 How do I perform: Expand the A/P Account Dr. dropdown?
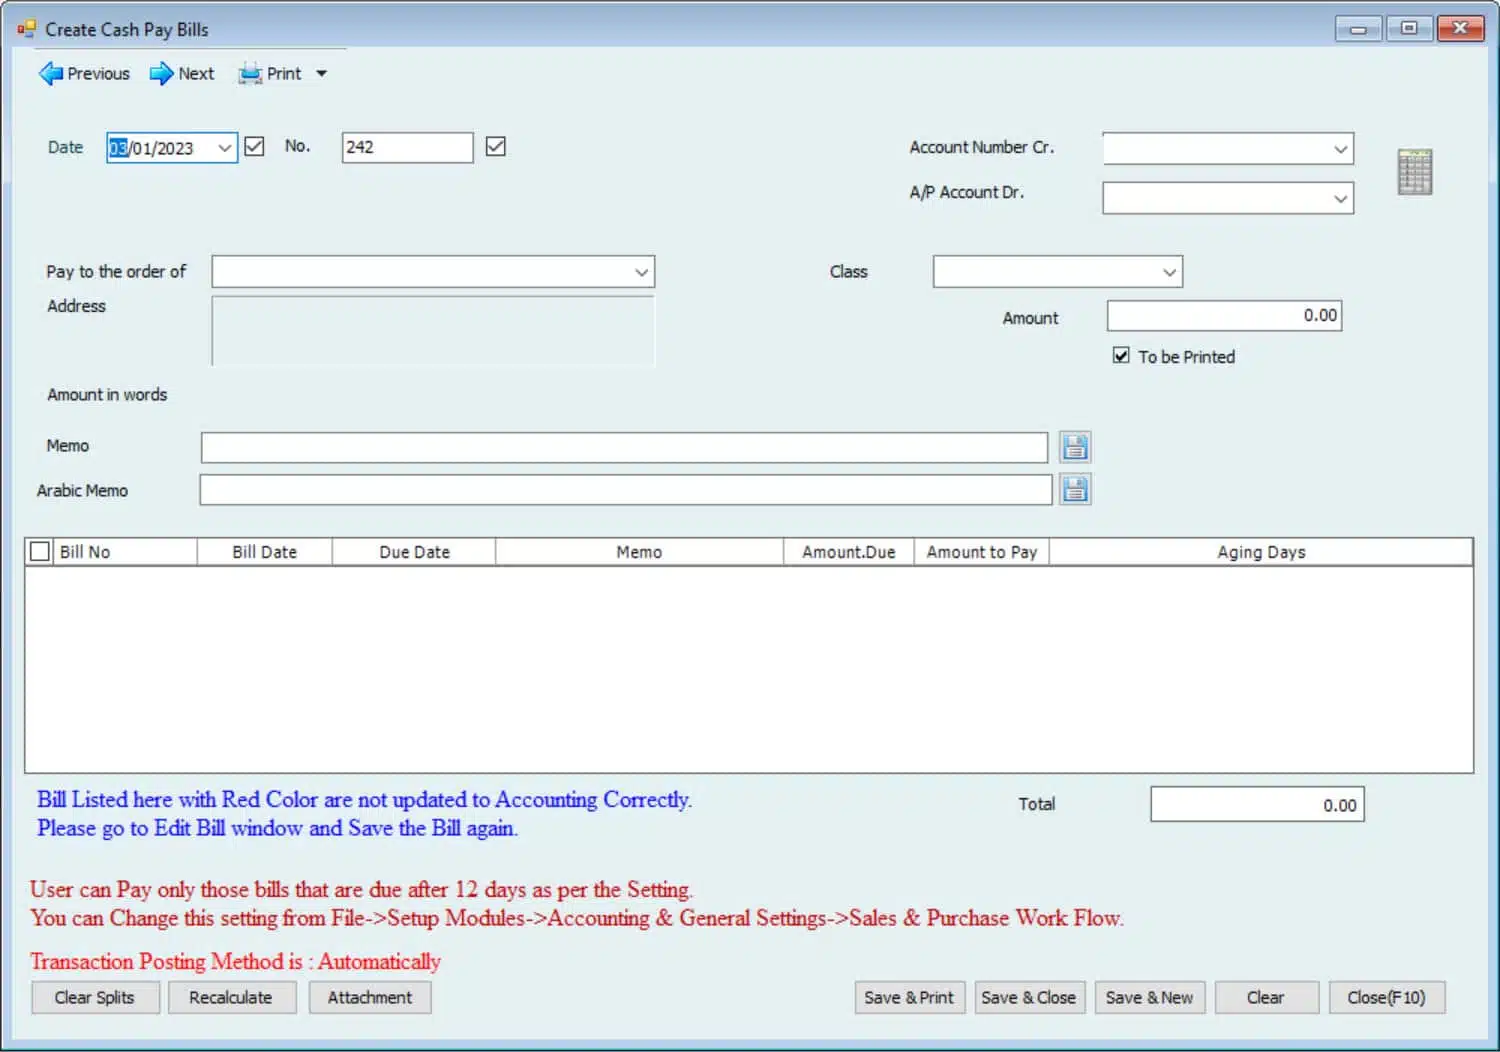tap(1340, 198)
